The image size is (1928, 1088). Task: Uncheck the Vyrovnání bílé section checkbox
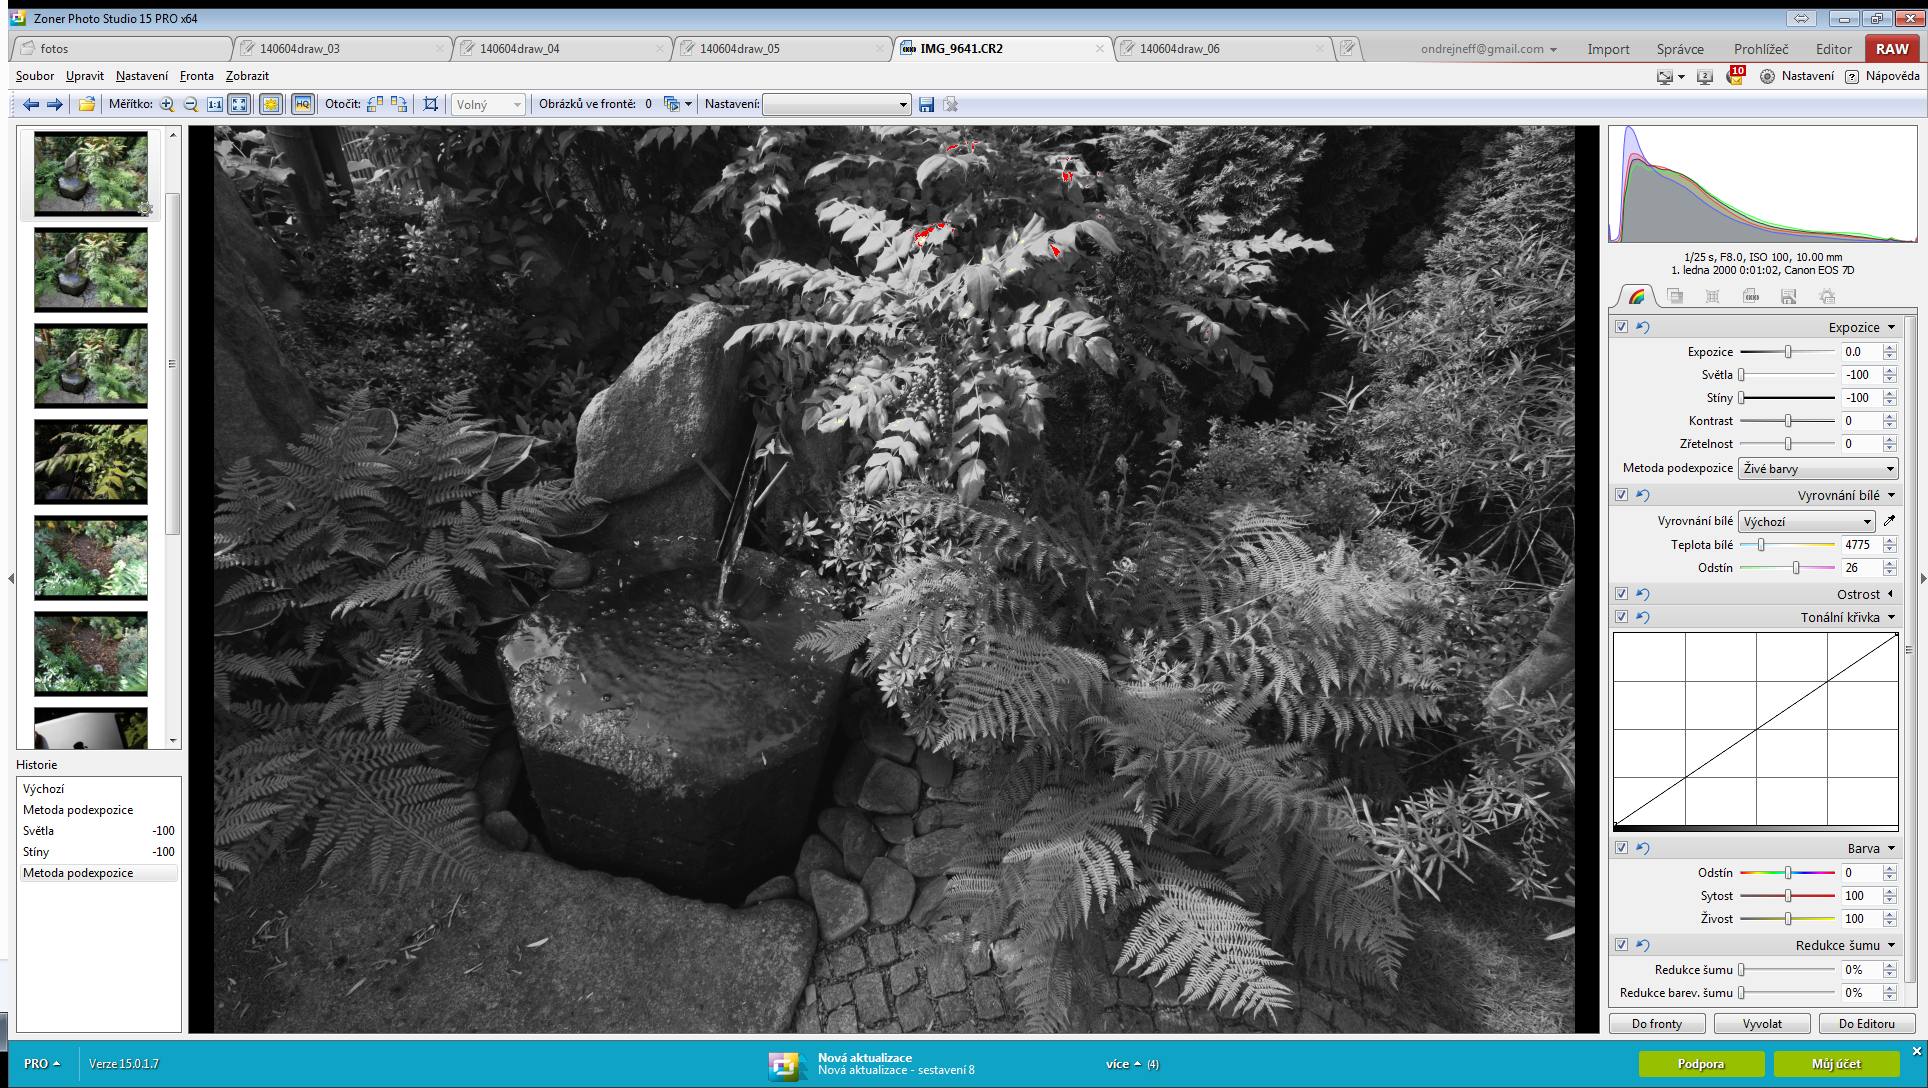coord(1621,495)
